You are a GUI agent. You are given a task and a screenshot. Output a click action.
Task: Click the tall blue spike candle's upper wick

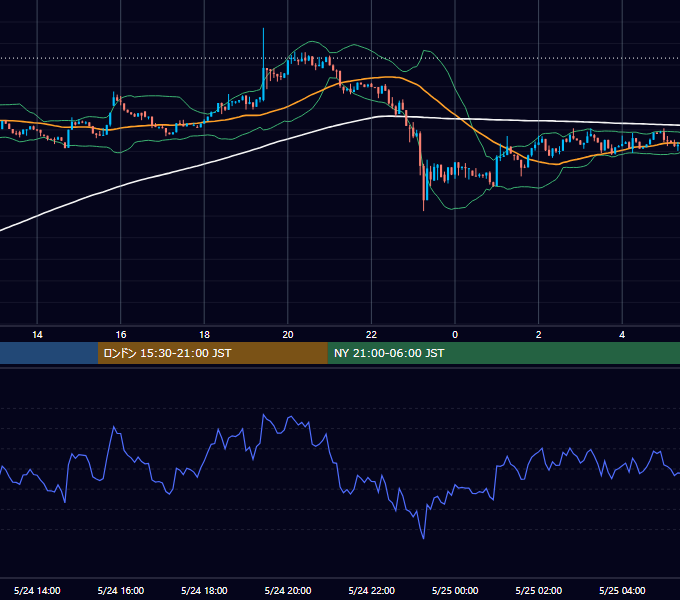pyautogui.click(x=263, y=48)
